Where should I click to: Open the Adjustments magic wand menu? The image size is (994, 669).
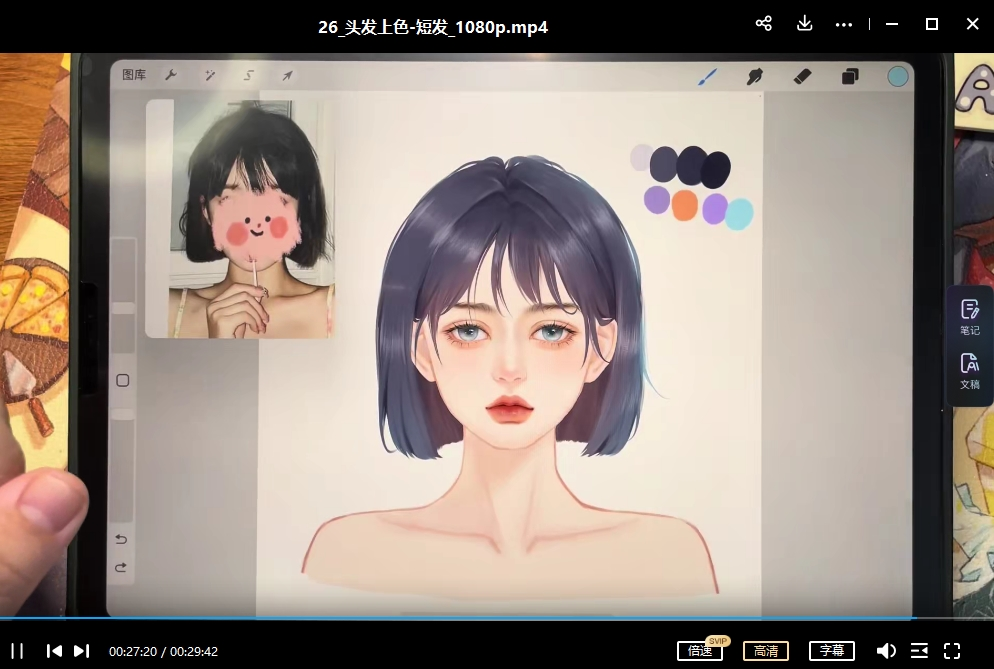(210, 75)
